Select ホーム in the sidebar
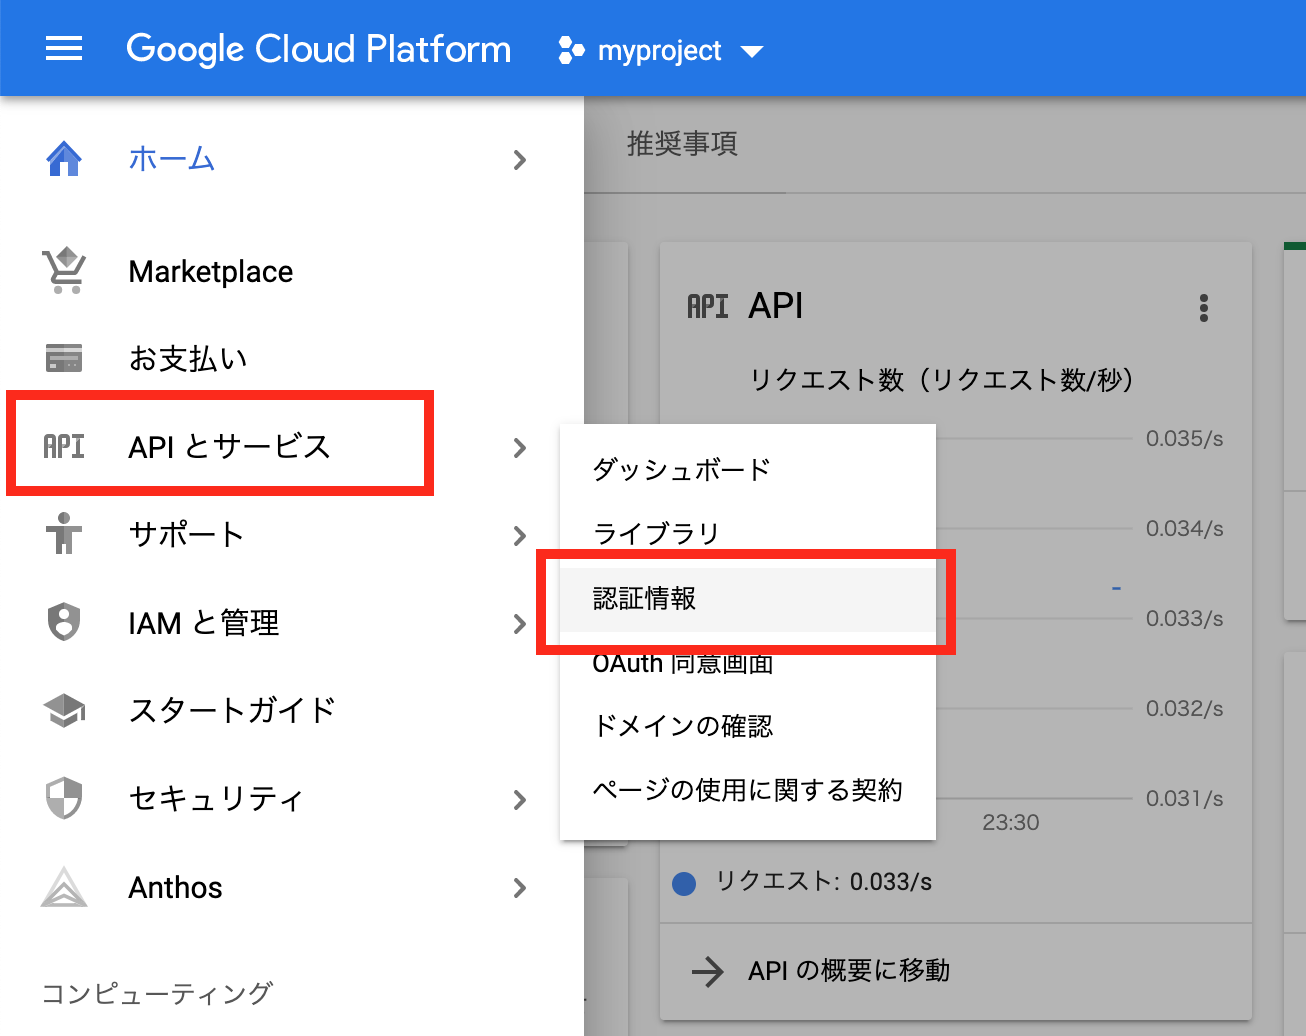The height and width of the screenshot is (1036, 1306). (x=172, y=159)
